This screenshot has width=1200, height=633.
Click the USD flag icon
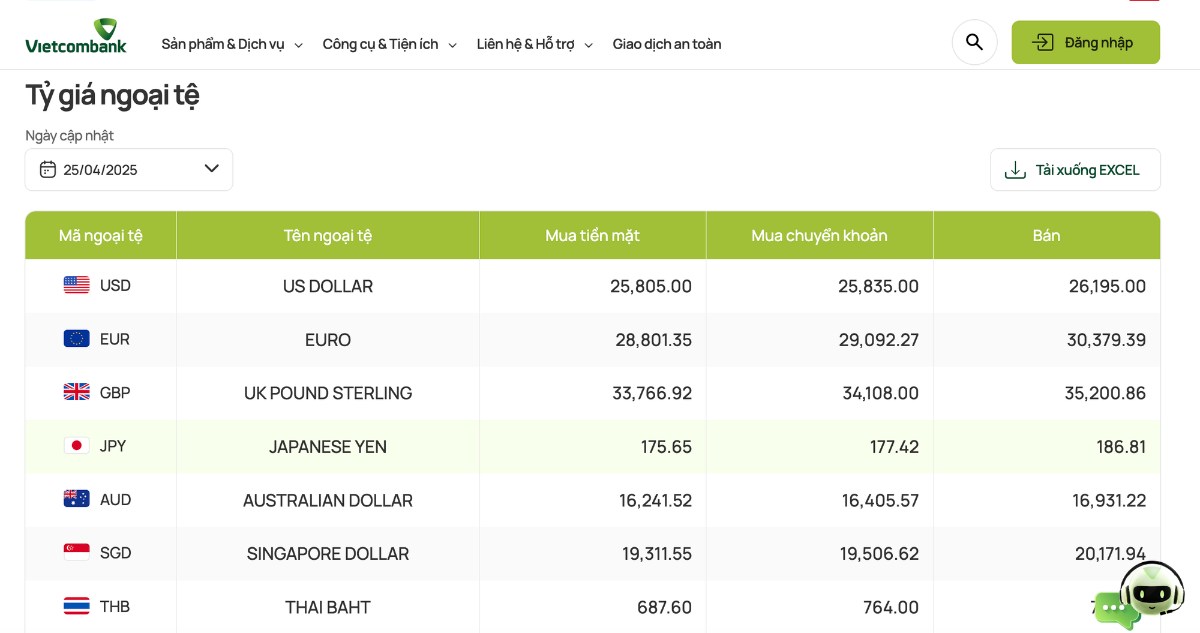(x=77, y=285)
